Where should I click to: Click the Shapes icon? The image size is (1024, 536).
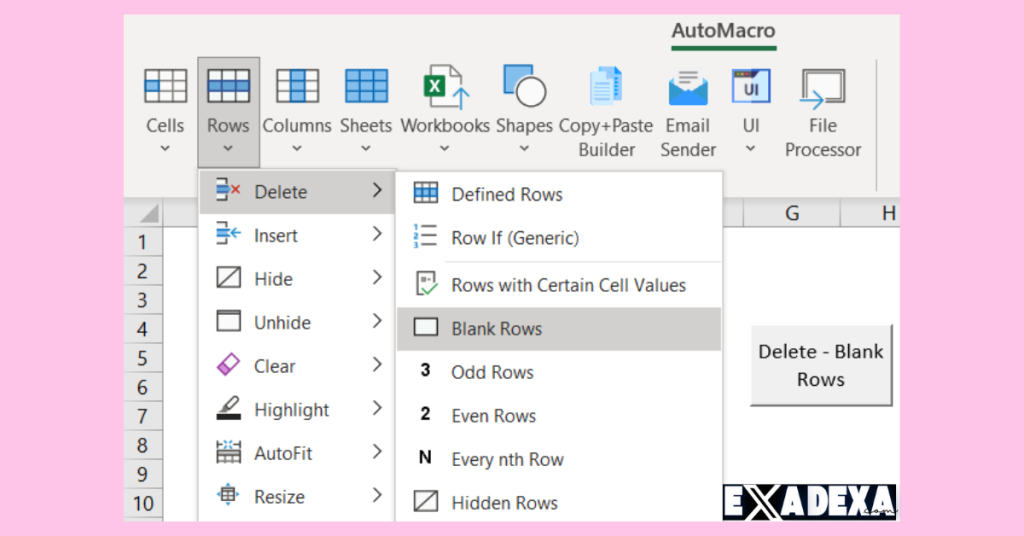tap(524, 85)
